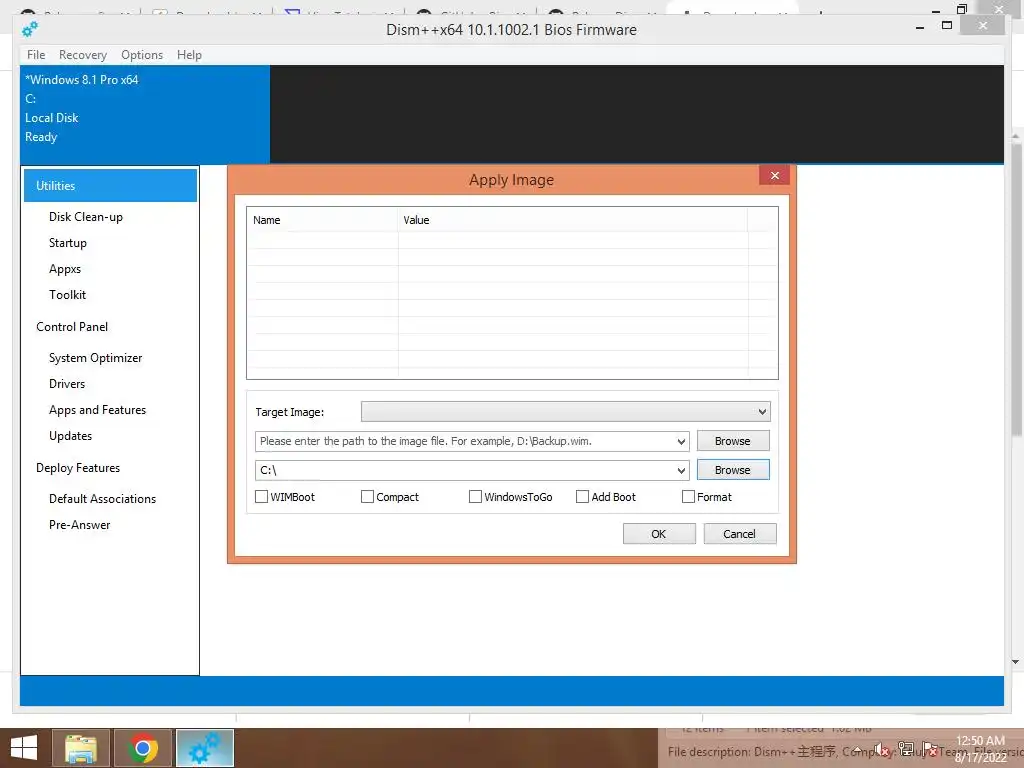Click the volume icon in the system tray
Screen dimensions: 1024x768
pyautogui.click(x=882, y=750)
